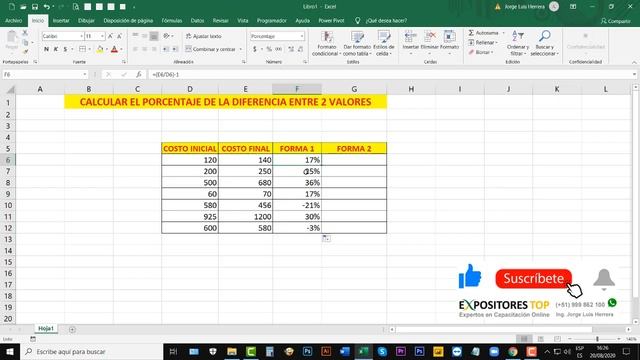Collapse the ribbon with the chevron

pos(634,62)
